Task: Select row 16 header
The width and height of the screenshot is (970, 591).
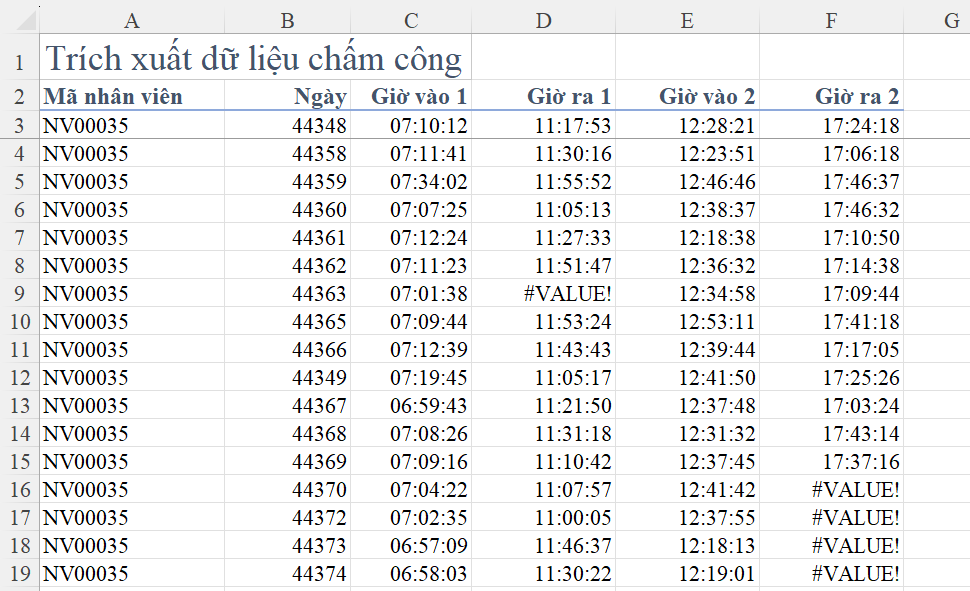Action: tap(19, 490)
